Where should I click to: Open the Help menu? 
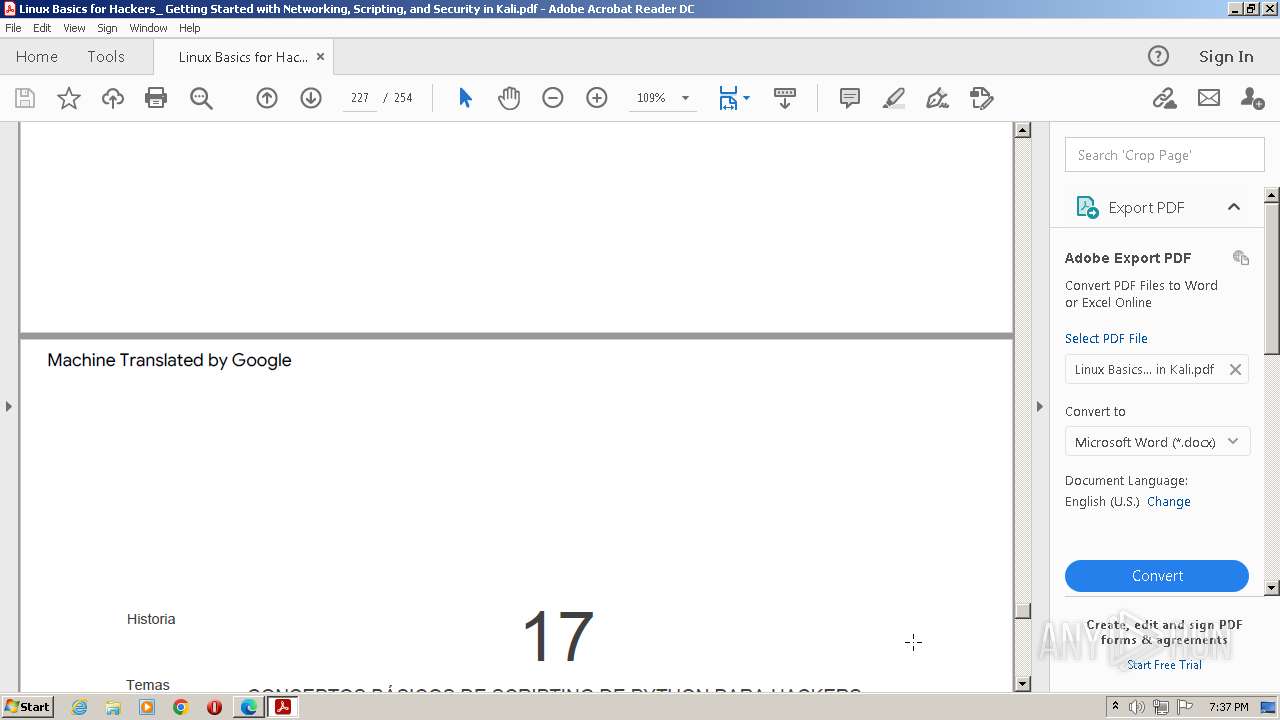(x=190, y=28)
